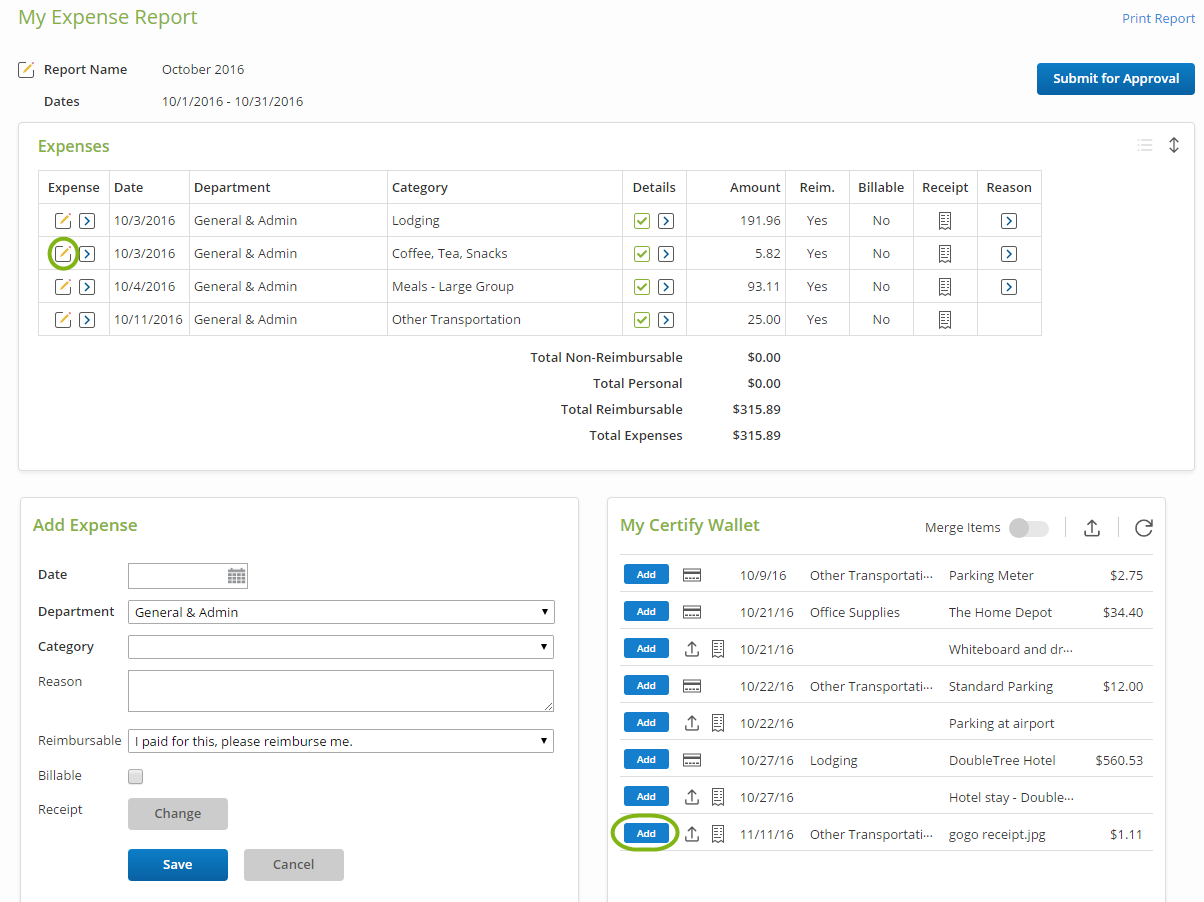Add DoubleTree Hotel item to report

click(646, 760)
